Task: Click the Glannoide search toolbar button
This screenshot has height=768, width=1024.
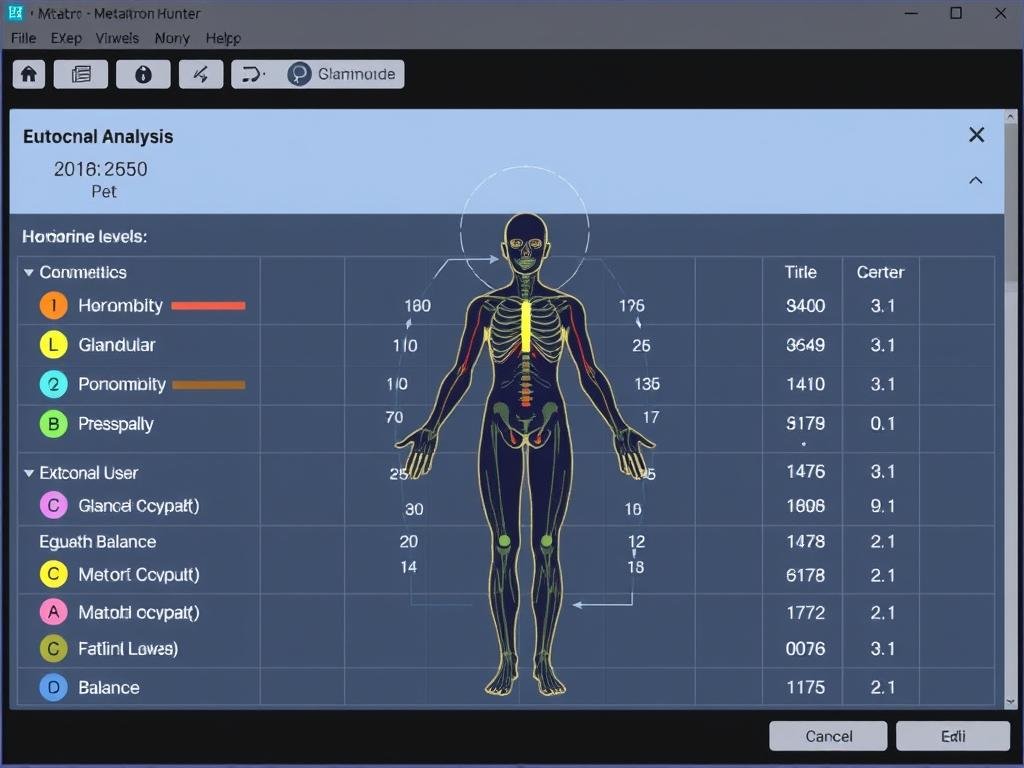Action: pos(343,74)
